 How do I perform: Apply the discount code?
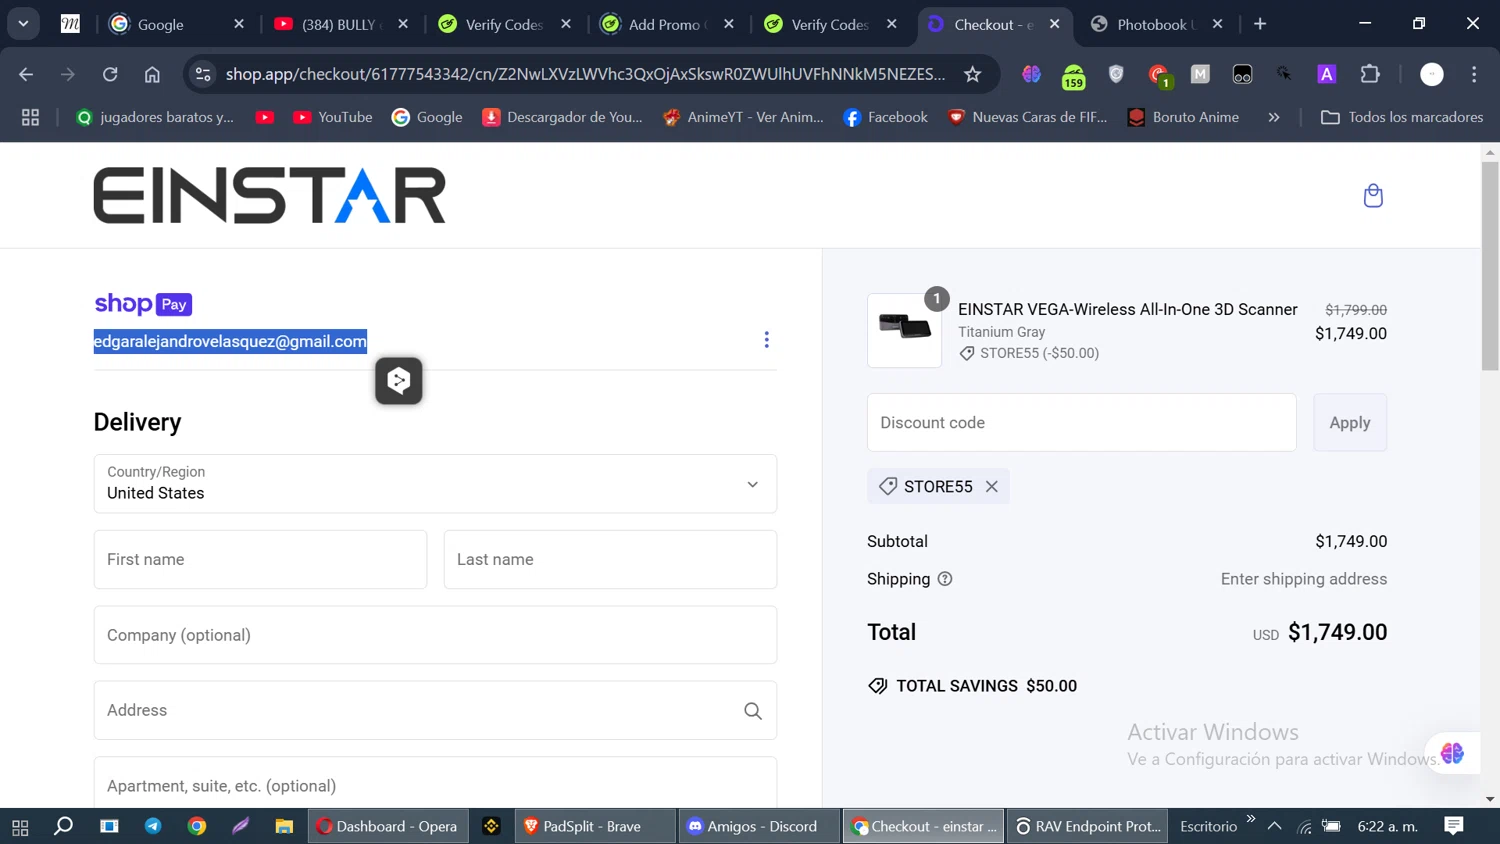coord(1349,423)
